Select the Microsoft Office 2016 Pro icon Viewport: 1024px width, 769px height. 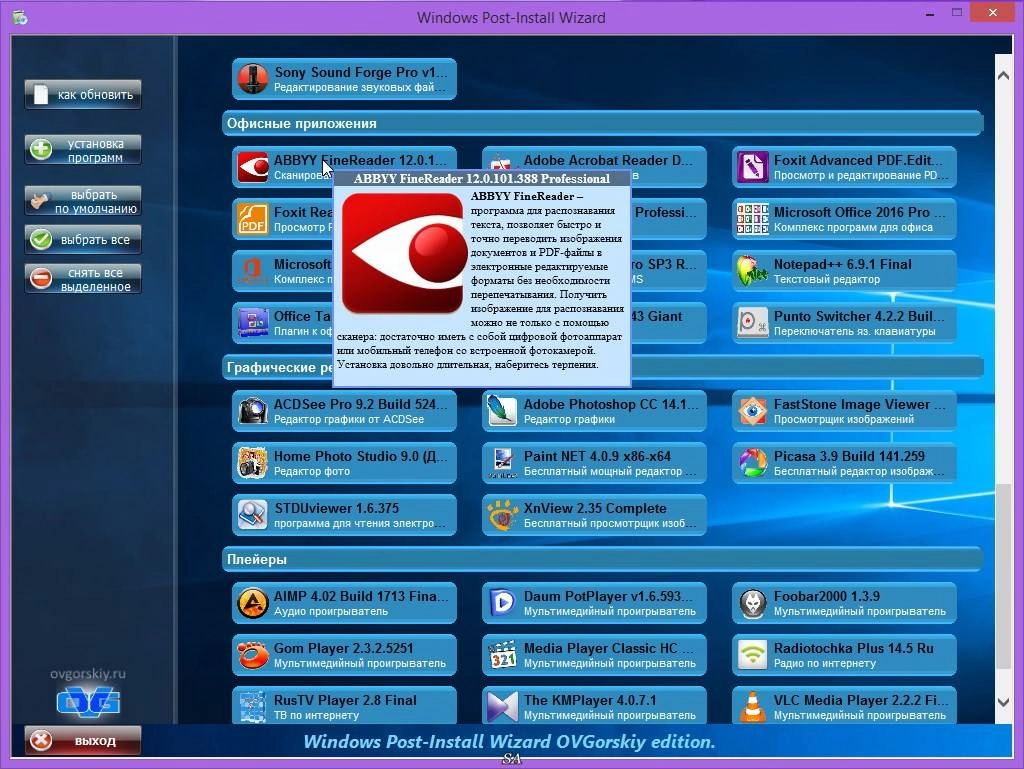tap(752, 219)
